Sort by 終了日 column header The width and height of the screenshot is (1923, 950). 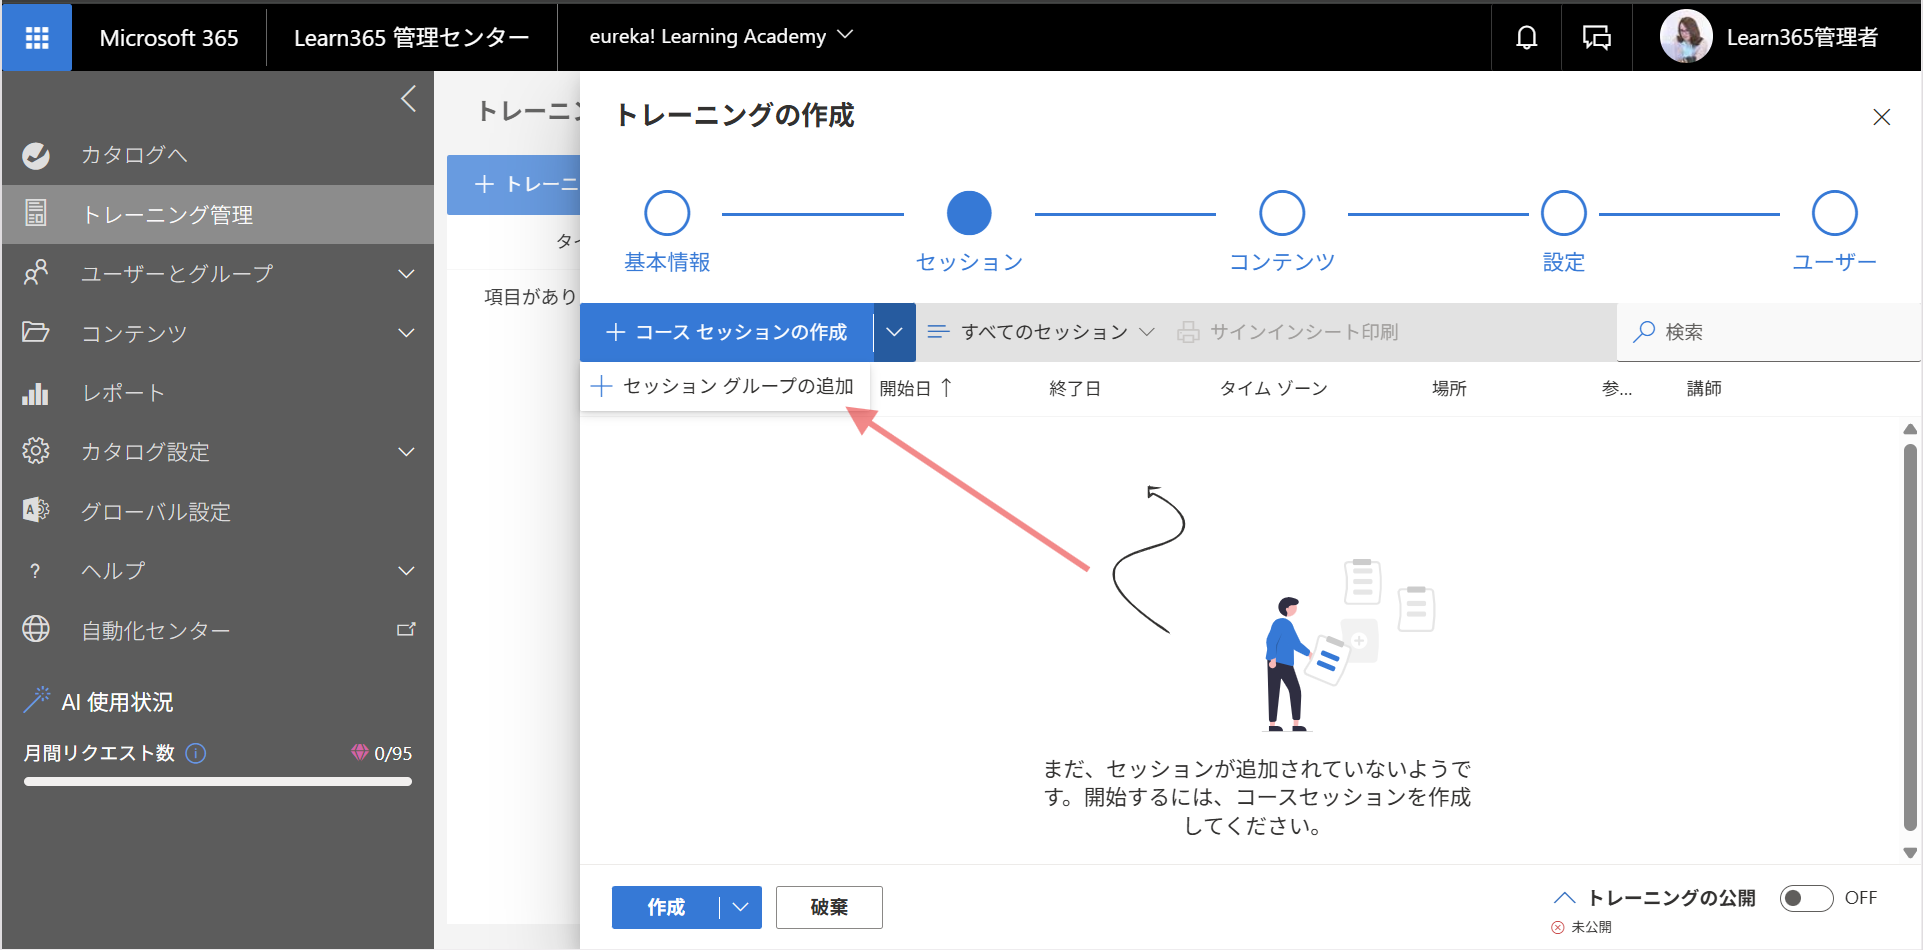(1075, 388)
